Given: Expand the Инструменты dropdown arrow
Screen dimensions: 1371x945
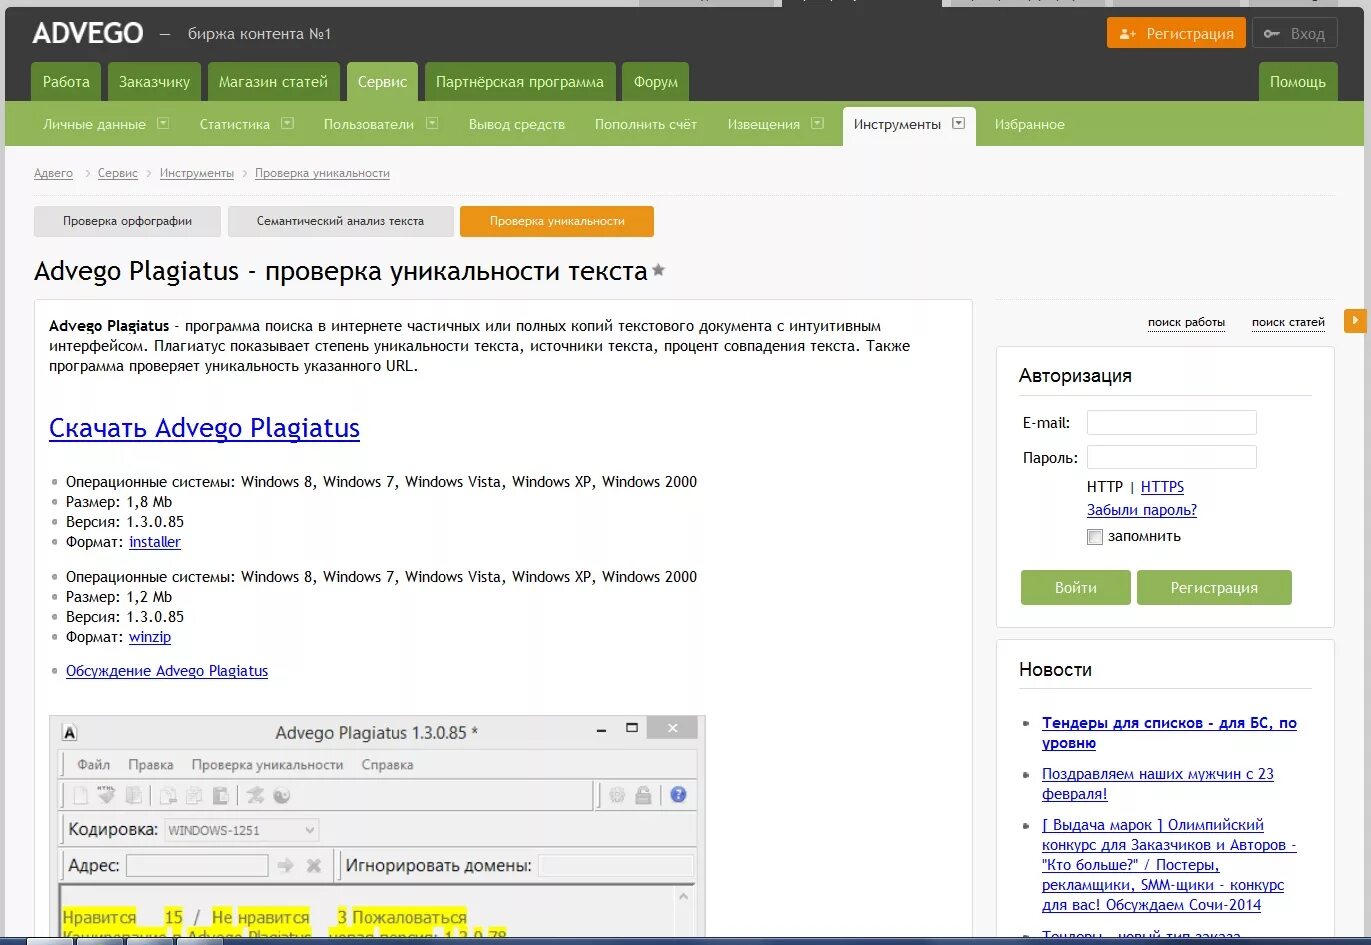Looking at the screenshot, I should click(x=958, y=123).
